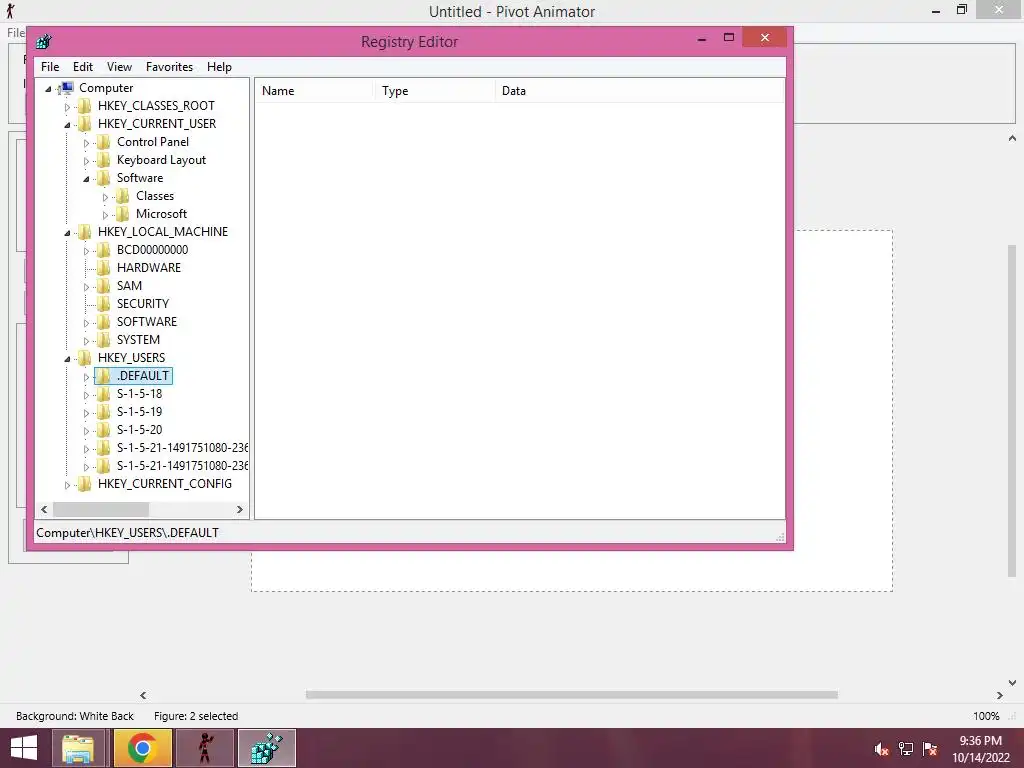Switch to Pivot Animator in the taskbar

coord(205,748)
